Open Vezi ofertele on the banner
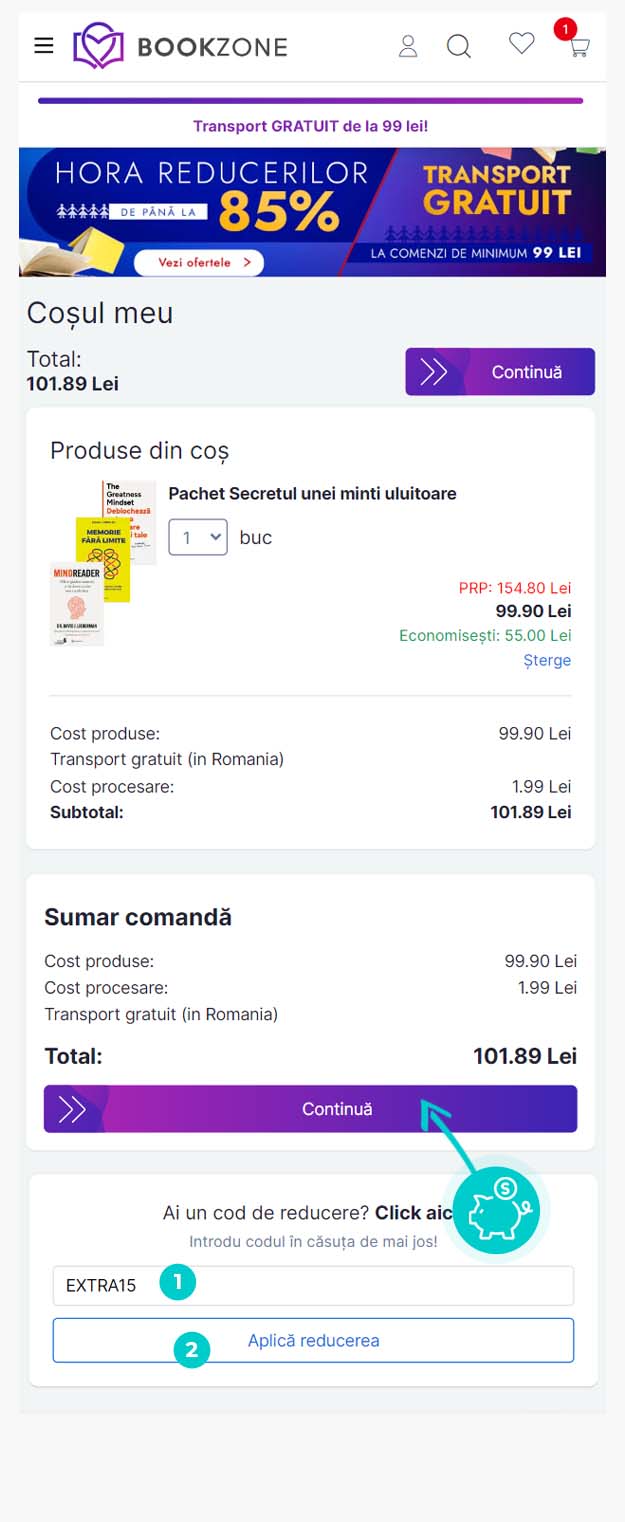Screen dimensions: 625x1522 pos(197,262)
